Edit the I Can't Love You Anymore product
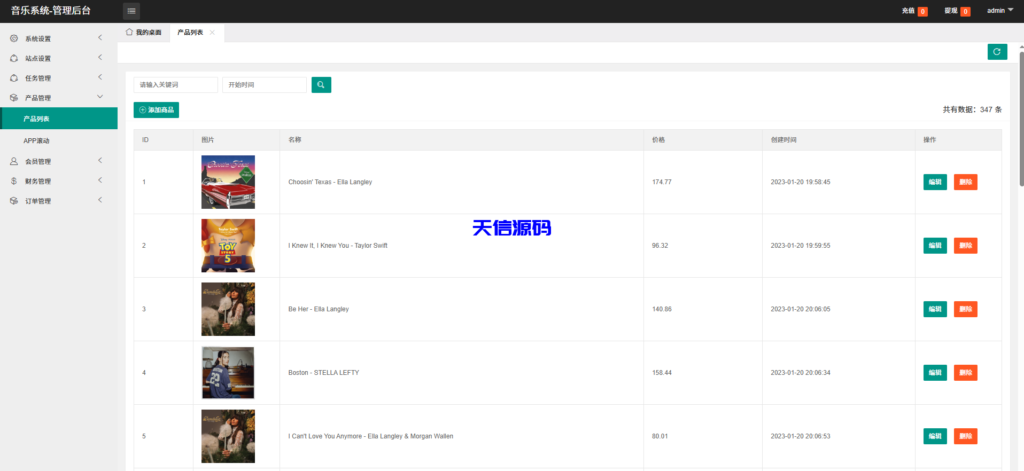Image resolution: width=1024 pixels, height=471 pixels. tap(935, 436)
